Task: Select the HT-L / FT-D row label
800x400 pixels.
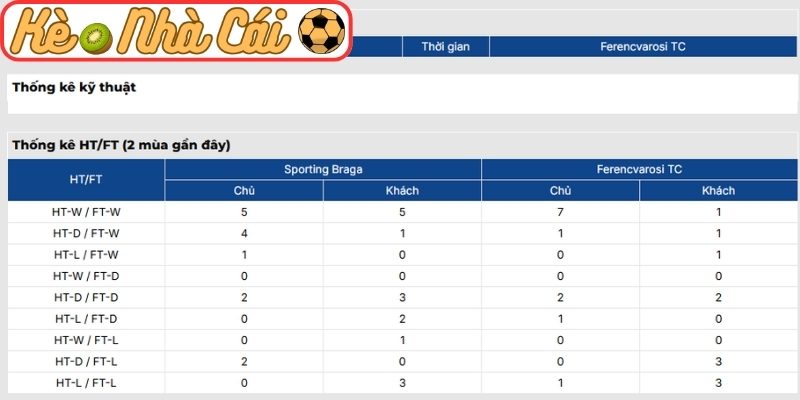Action: coord(86,318)
